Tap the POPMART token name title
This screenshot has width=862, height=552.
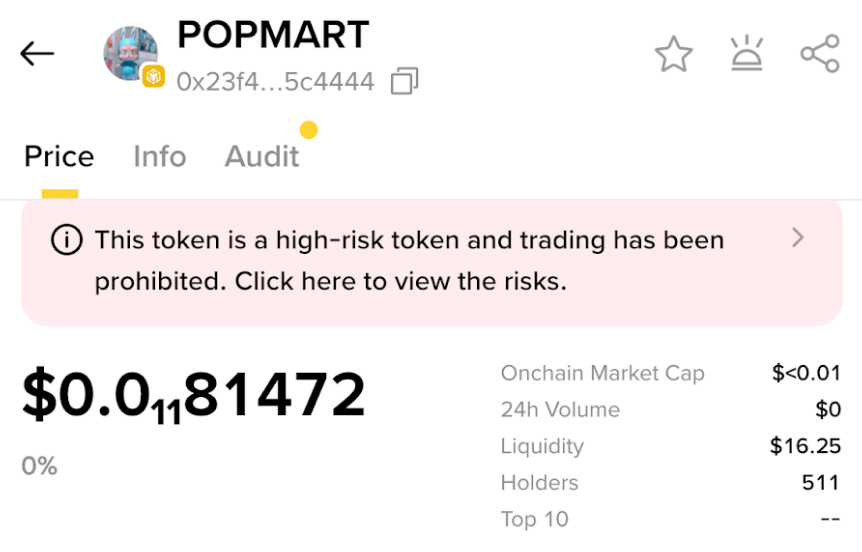coord(272,36)
